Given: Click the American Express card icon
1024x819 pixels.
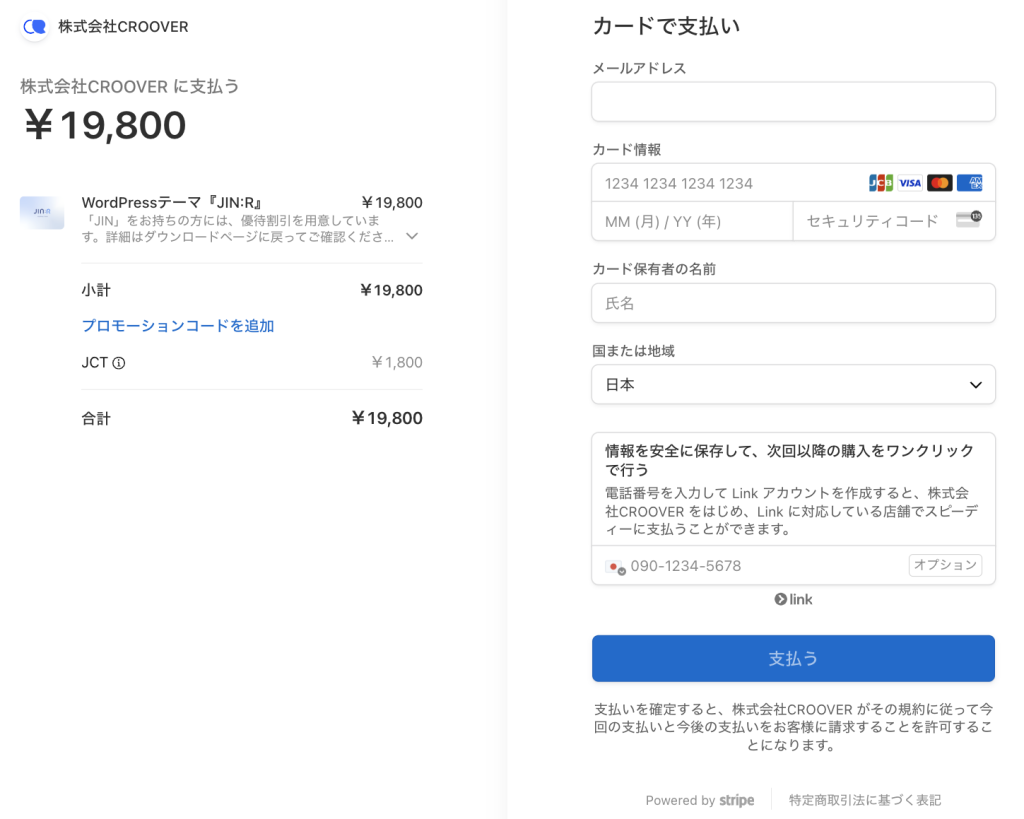Looking at the screenshot, I should tap(969, 183).
